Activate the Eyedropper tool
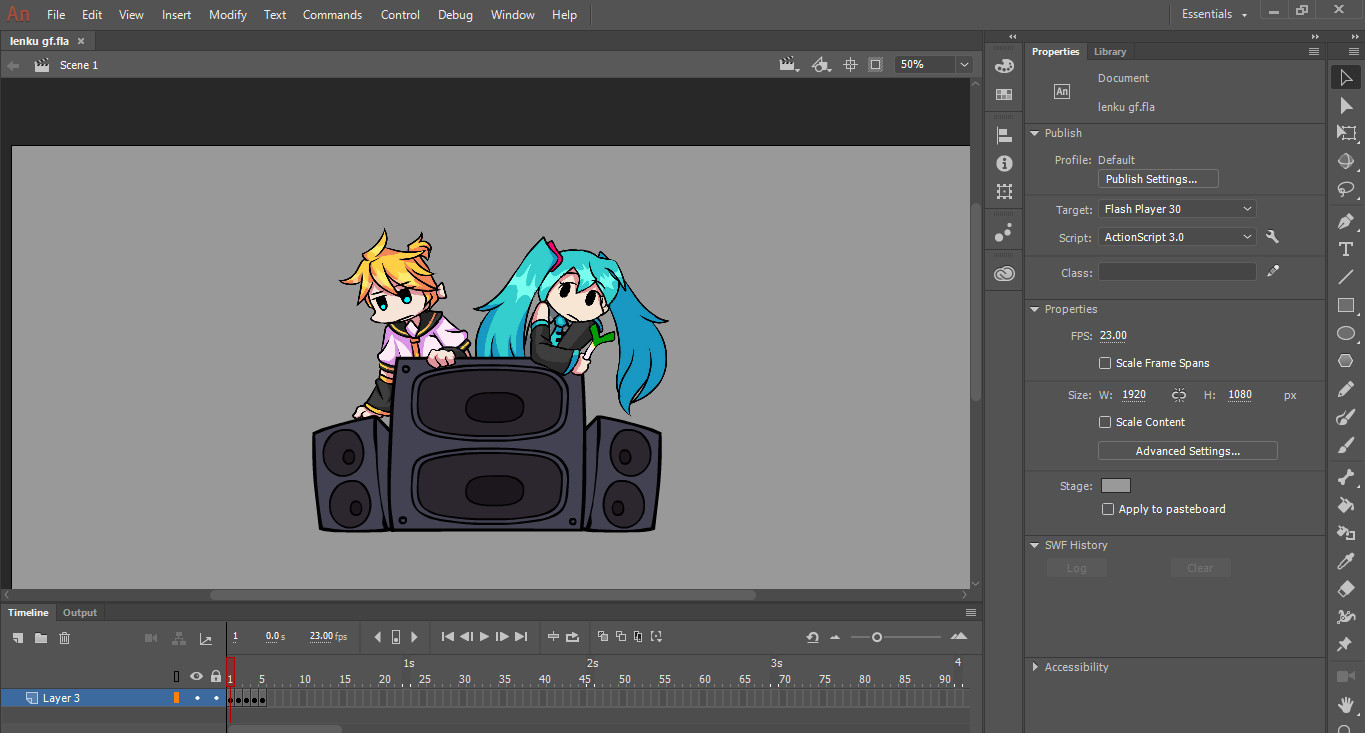This screenshot has height=733, width=1365. [1346, 561]
